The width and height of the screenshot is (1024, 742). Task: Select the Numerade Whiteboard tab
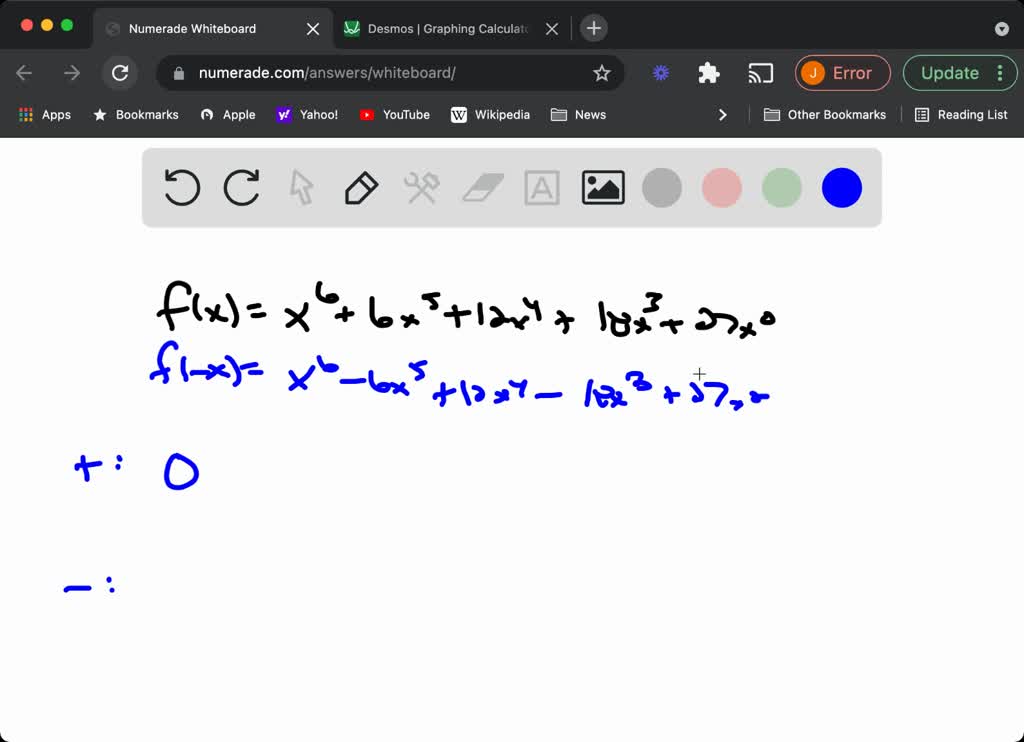coord(200,28)
